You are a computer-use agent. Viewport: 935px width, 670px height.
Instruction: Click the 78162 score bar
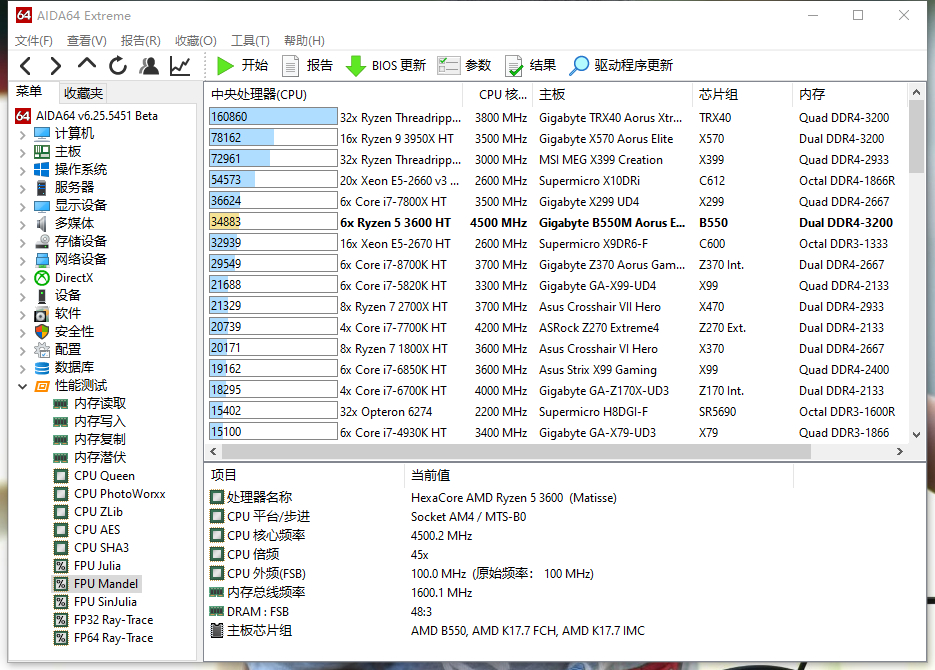click(273, 138)
